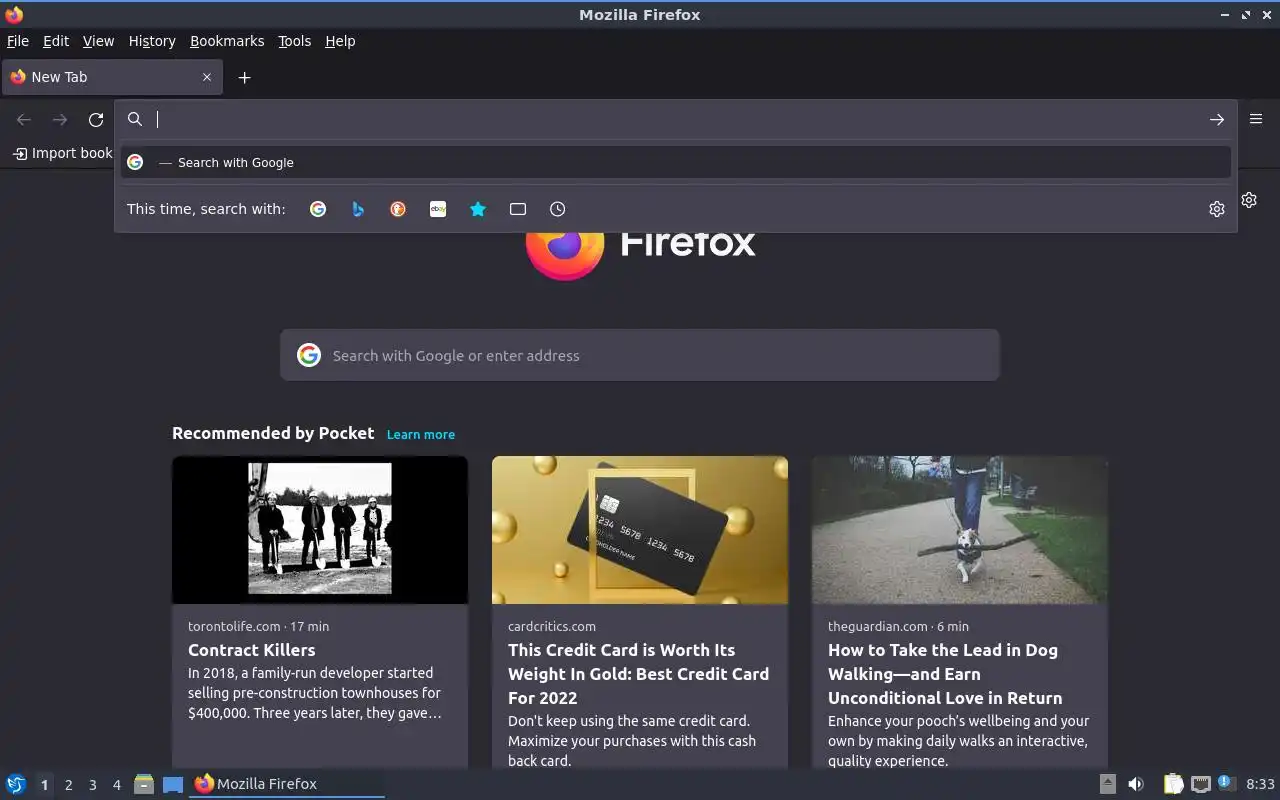Open the file manager icon in taskbar

click(144, 784)
